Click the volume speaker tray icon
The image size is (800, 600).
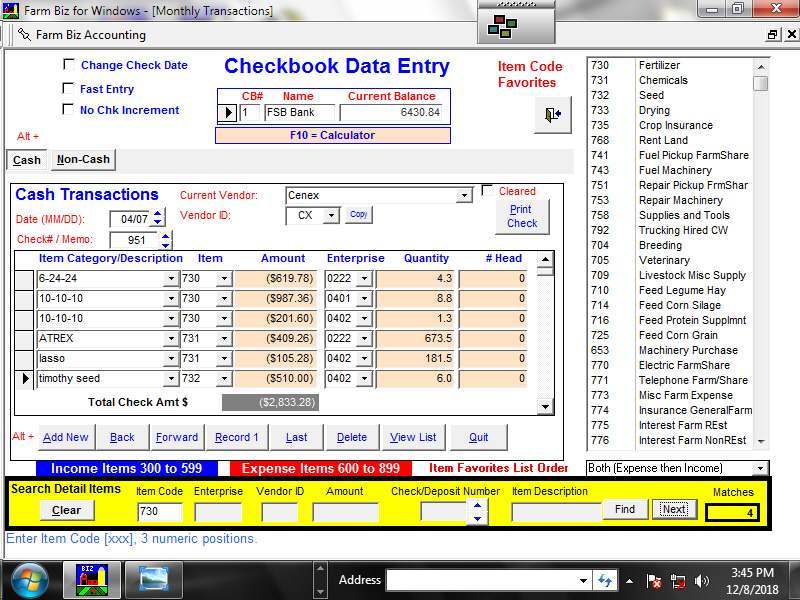click(x=702, y=581)
